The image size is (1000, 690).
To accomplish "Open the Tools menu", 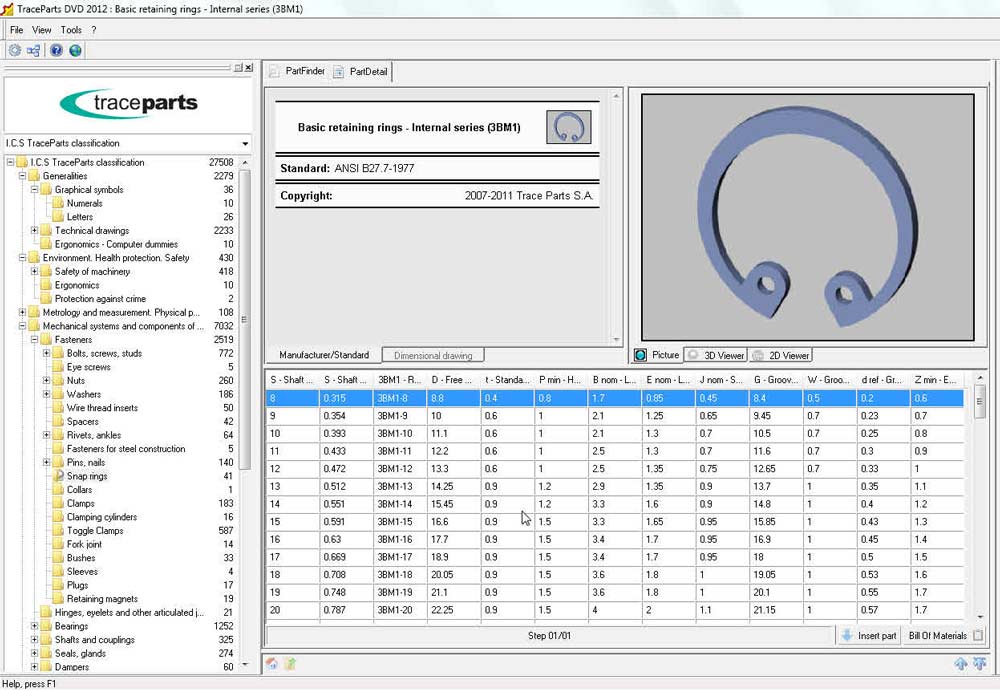I will (x=71, y=30).
